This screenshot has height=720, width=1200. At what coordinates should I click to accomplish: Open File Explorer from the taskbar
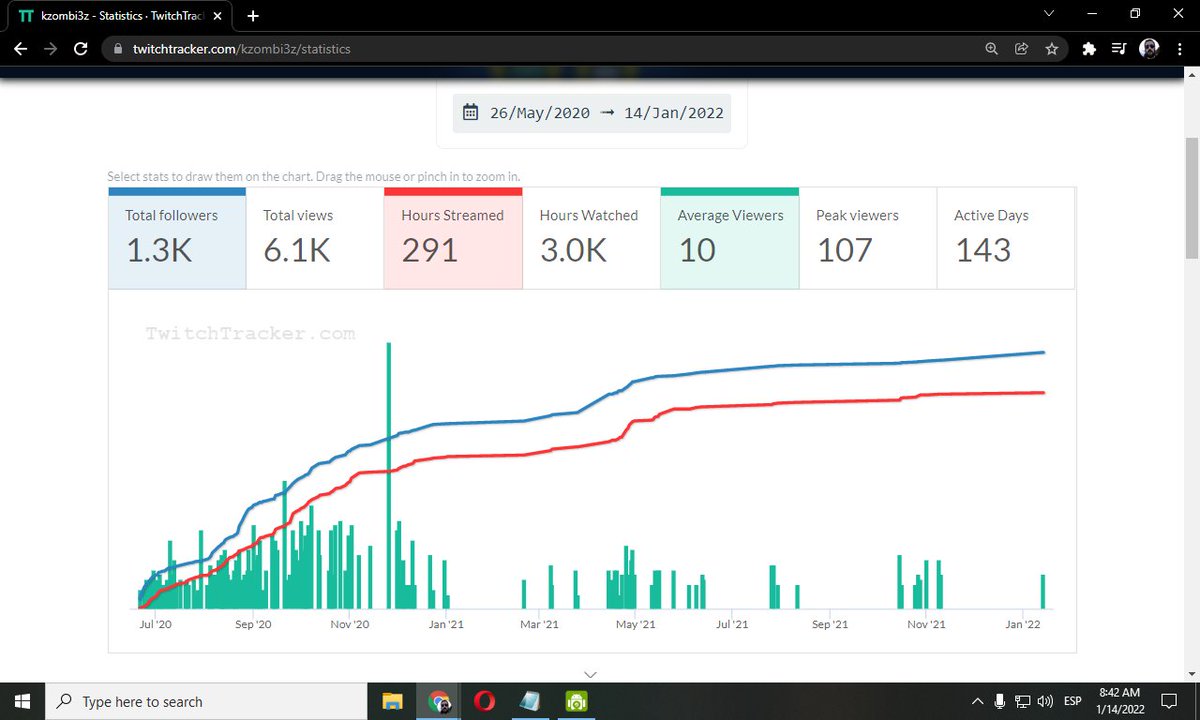click(x=392, y=701)
